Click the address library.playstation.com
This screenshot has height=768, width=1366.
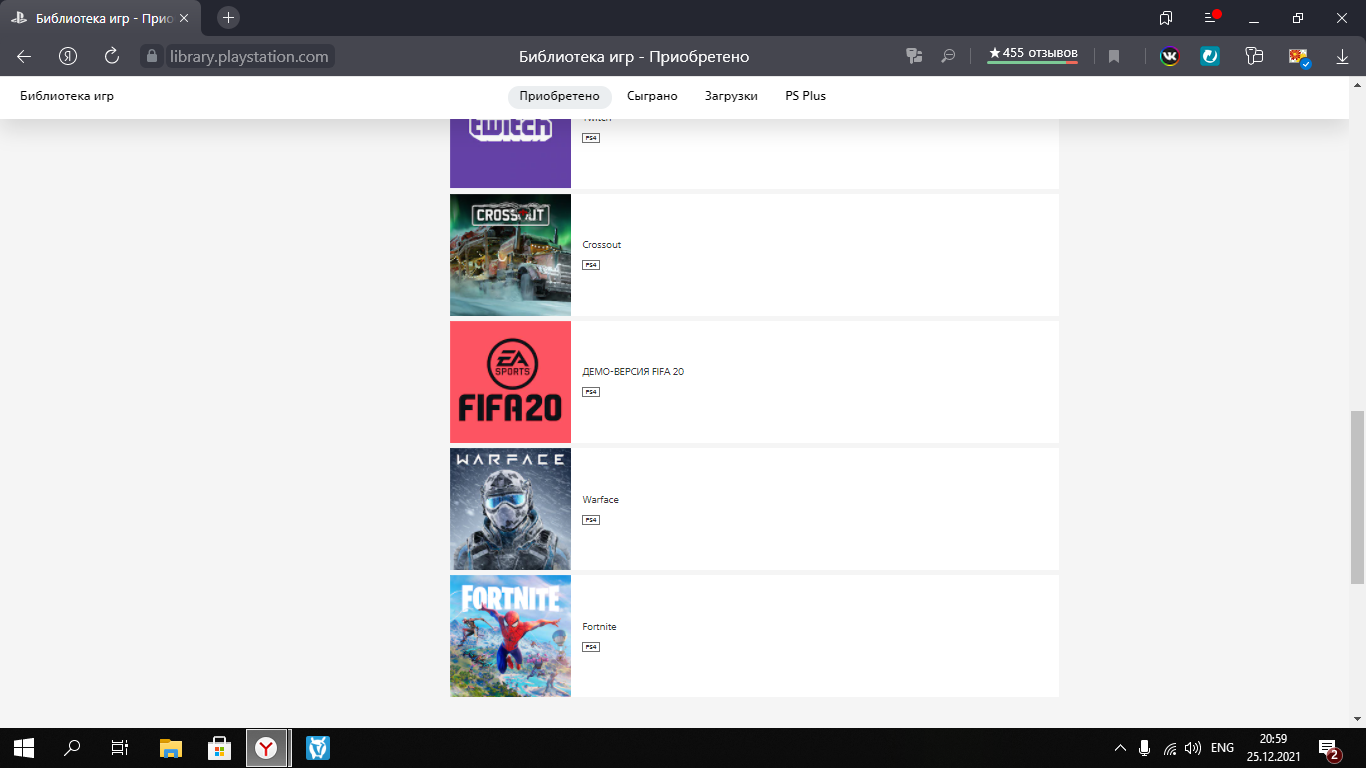[248, 57]
